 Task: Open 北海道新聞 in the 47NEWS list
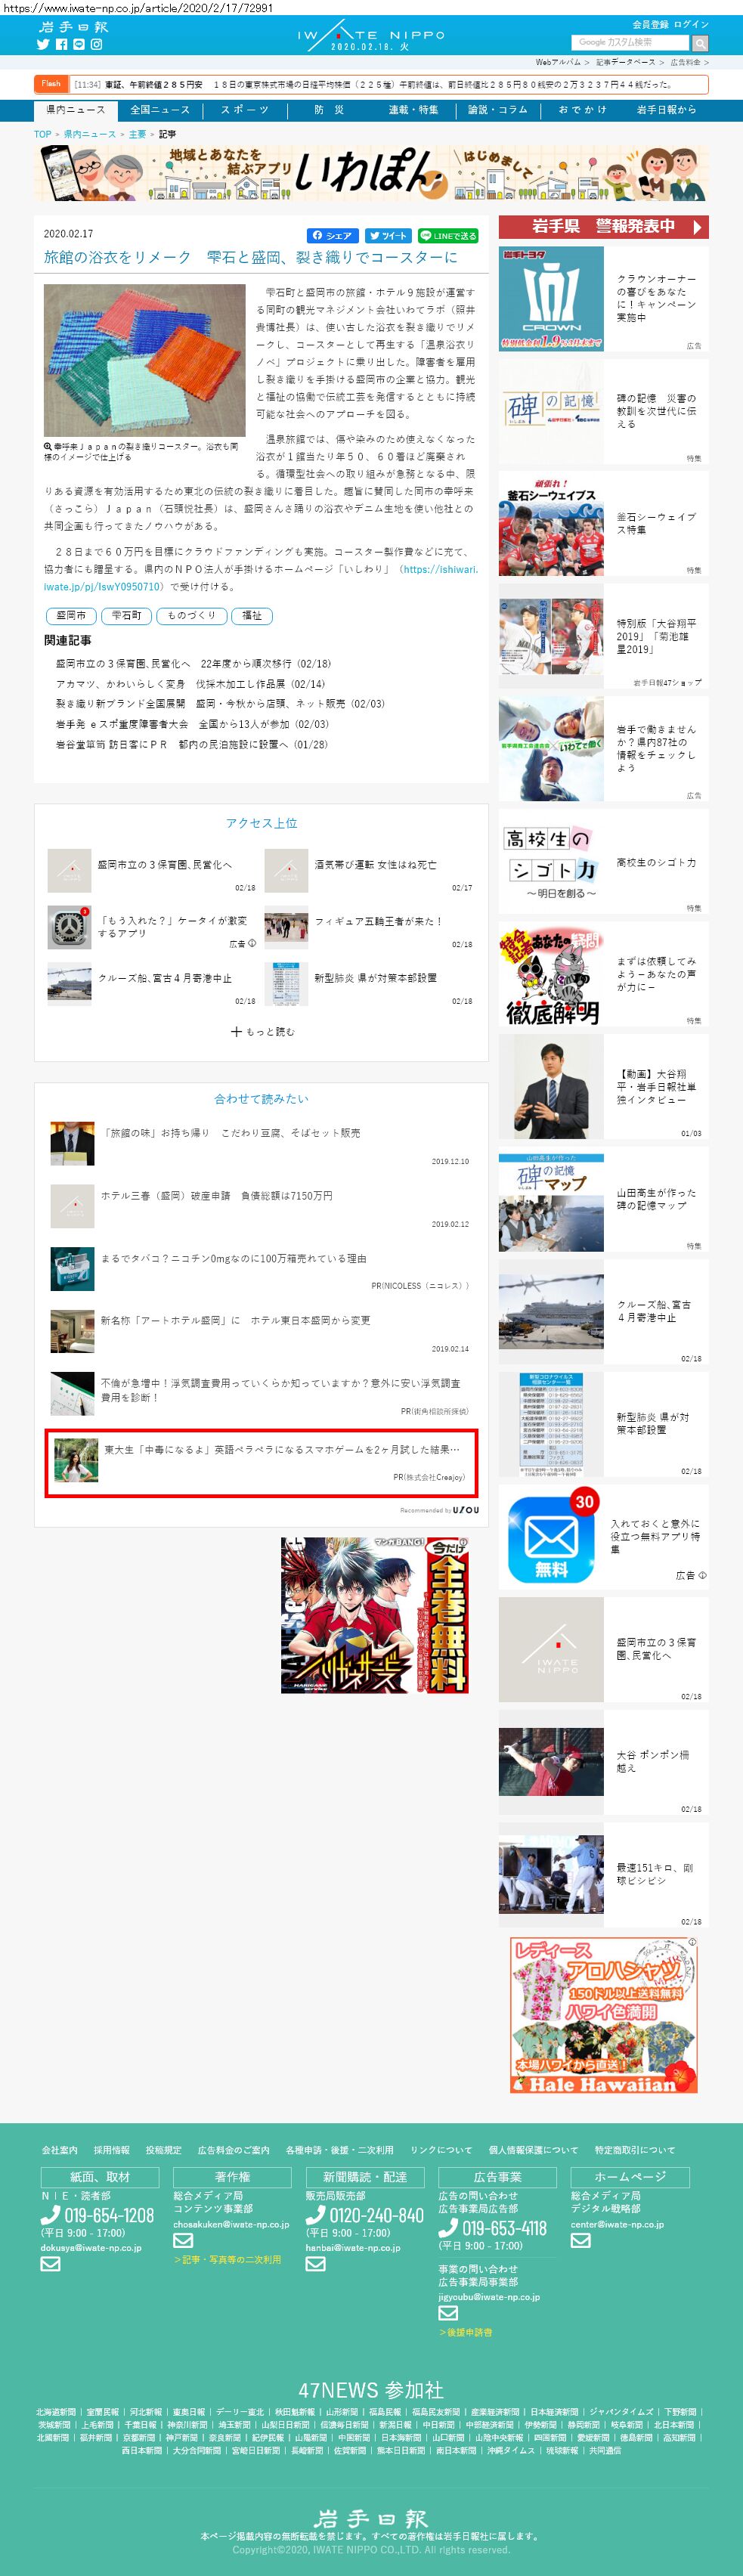[56, 2412]
